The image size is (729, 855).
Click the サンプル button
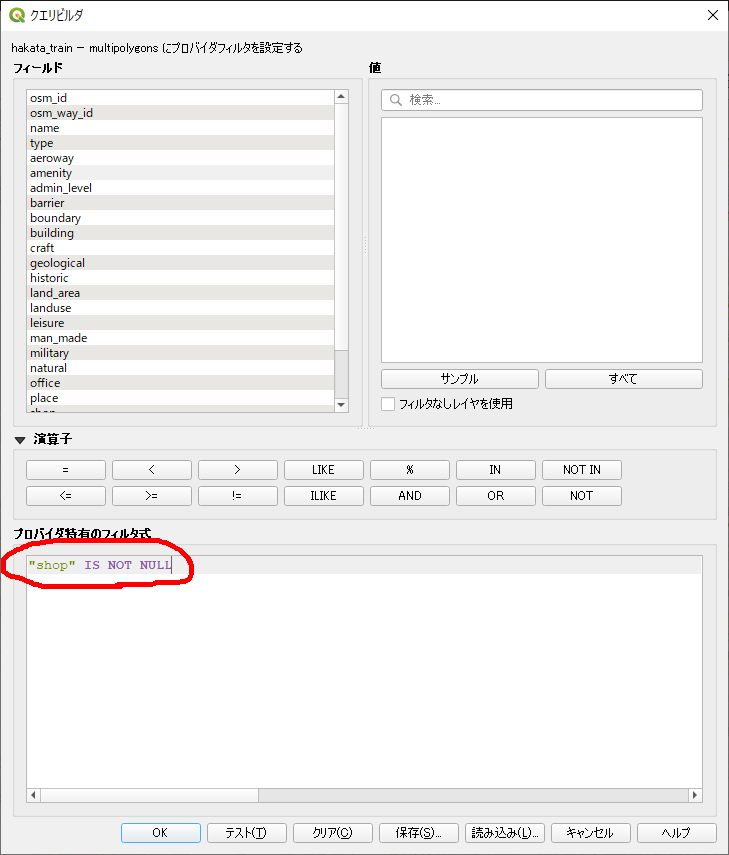coord(459,379)
